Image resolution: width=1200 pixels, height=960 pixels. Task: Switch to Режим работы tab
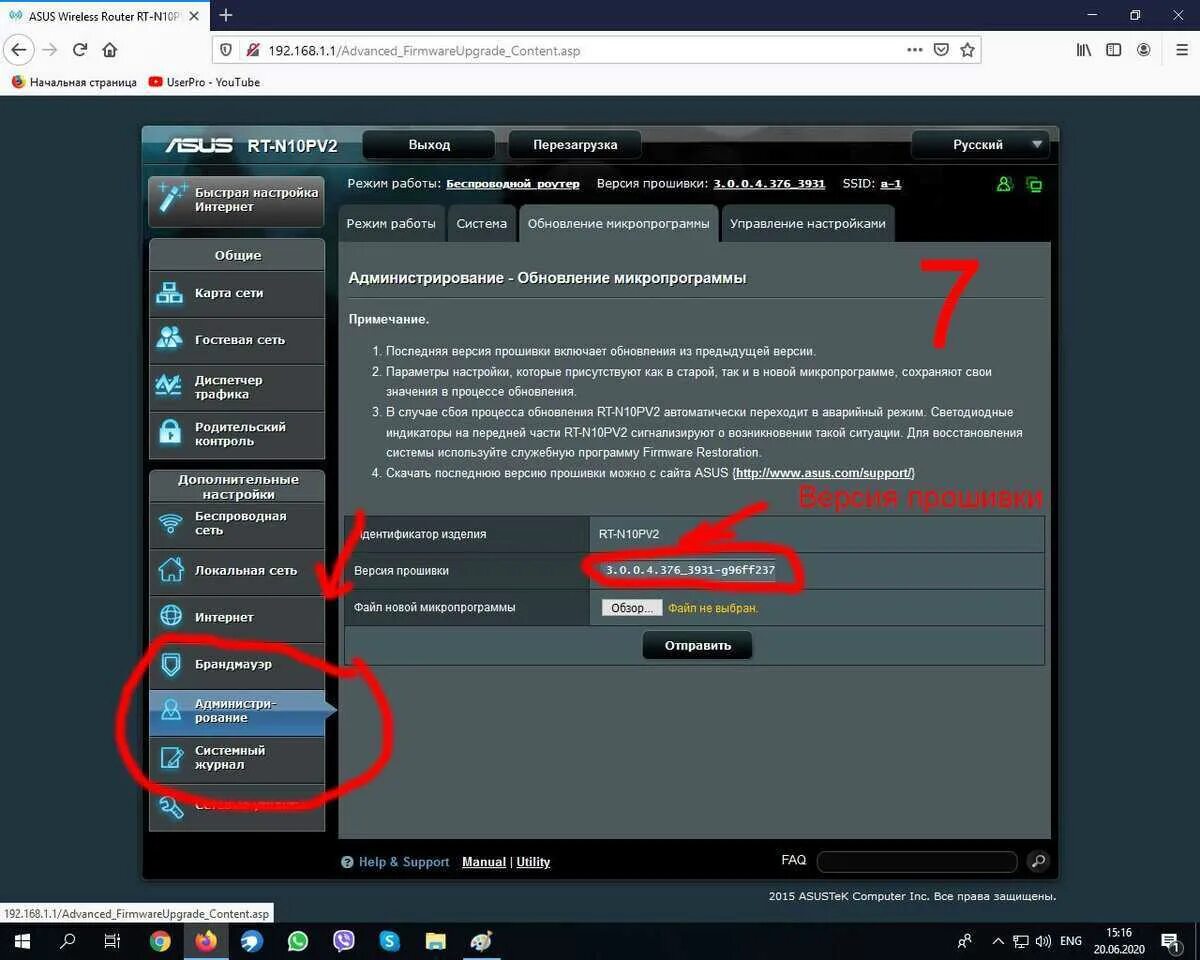click(391, 224)
